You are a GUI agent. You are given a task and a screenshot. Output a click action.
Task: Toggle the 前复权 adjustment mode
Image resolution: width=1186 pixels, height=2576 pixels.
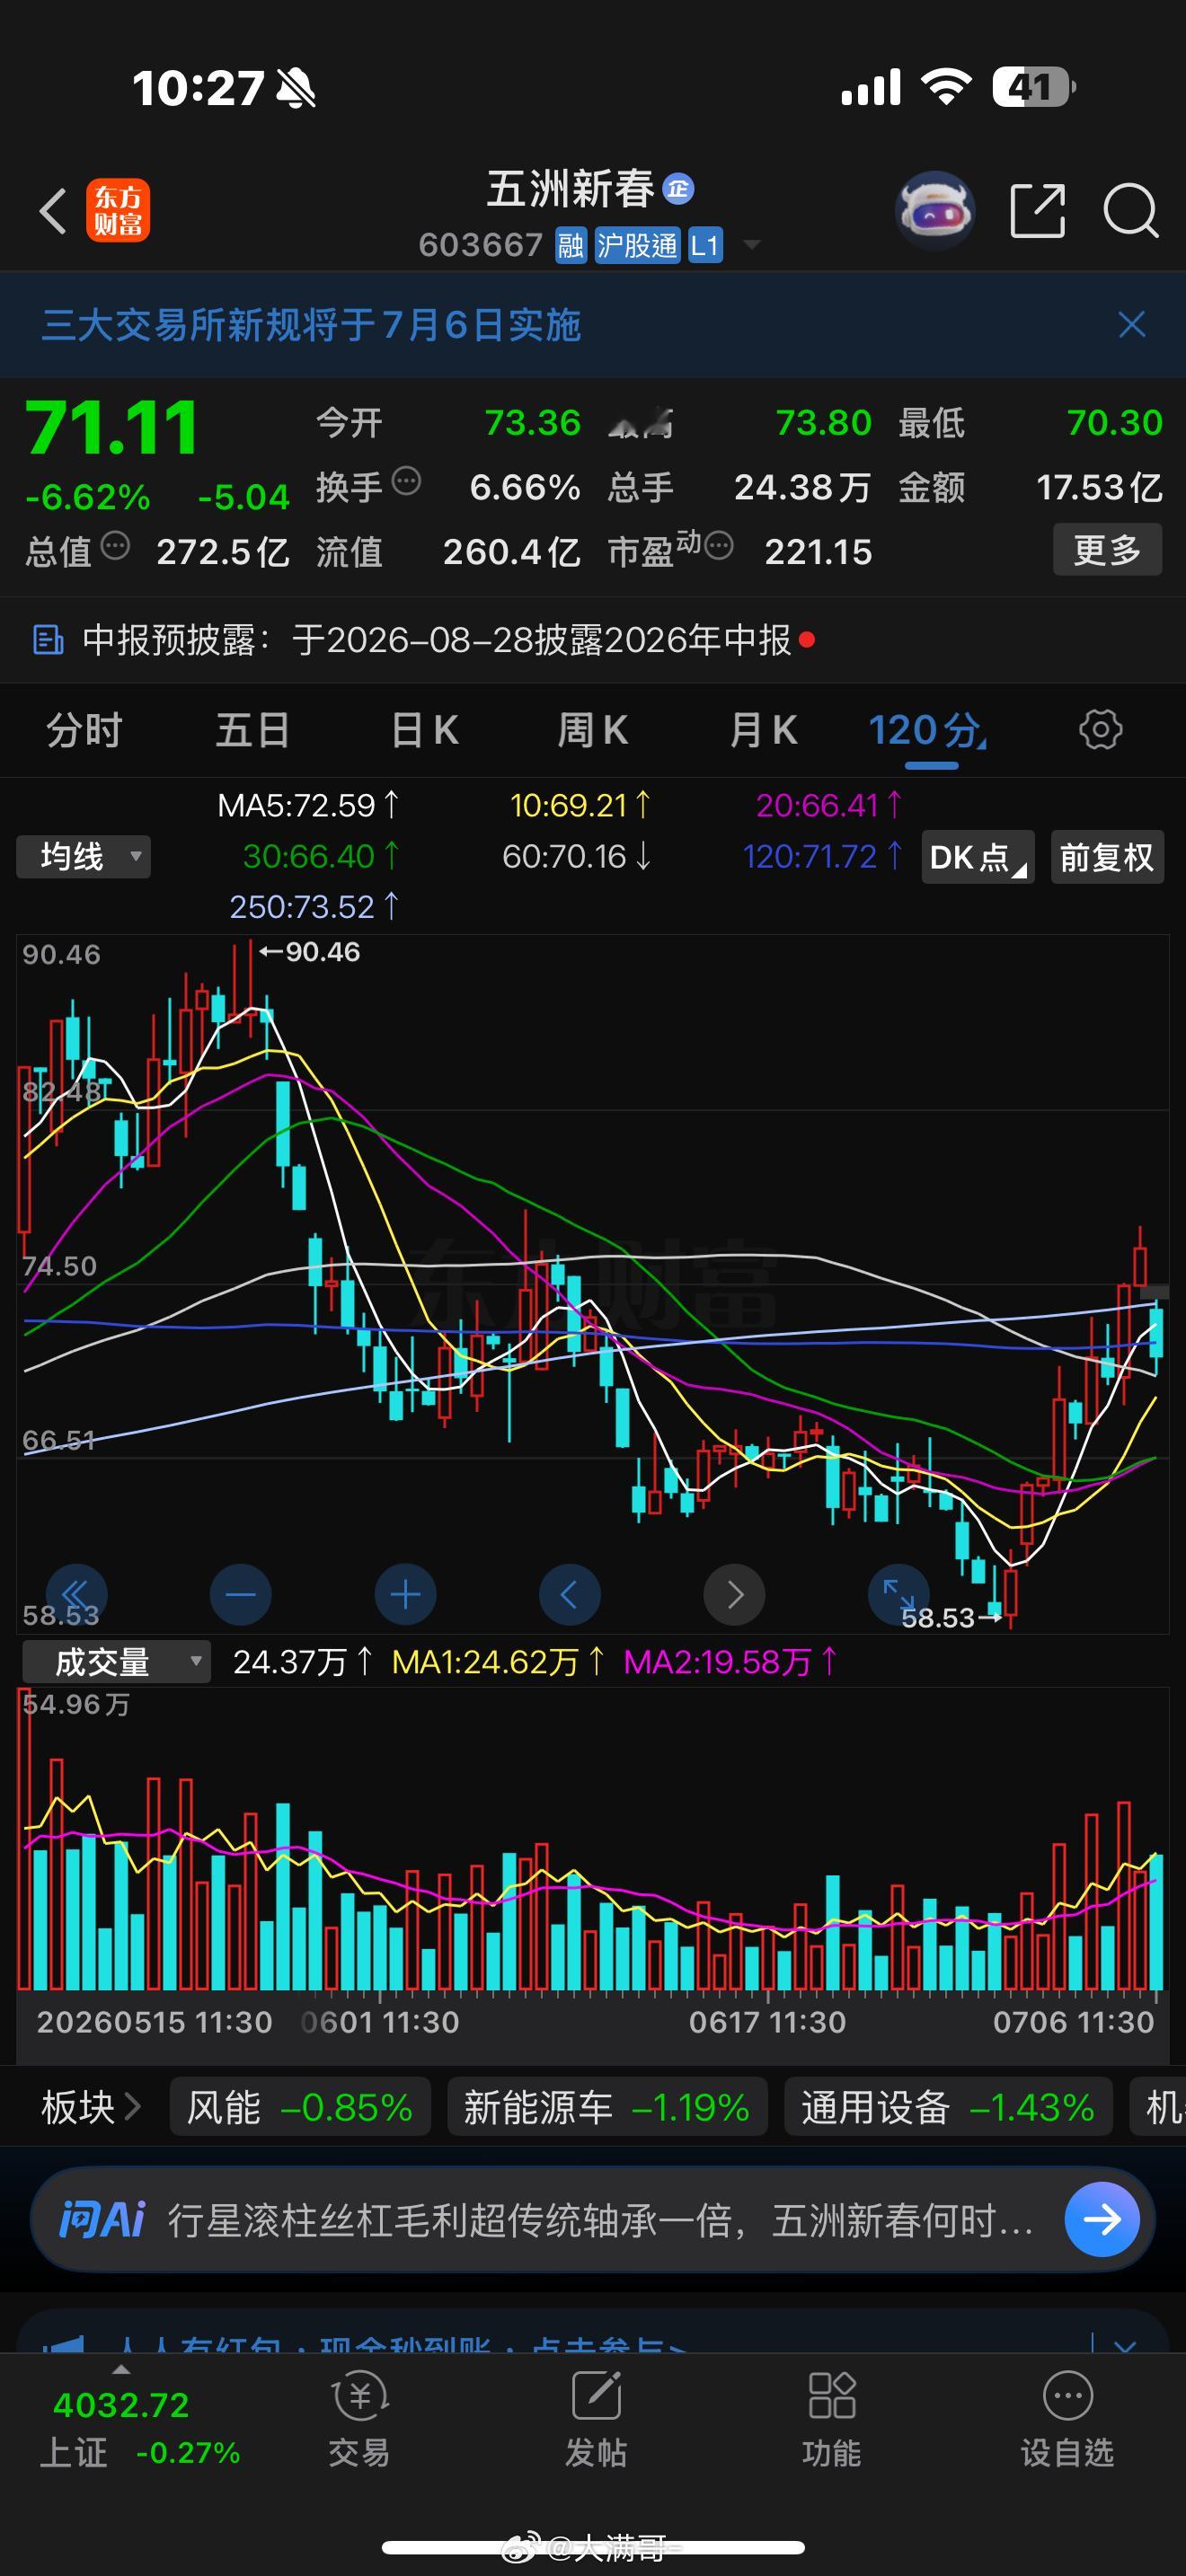(1107, 857)
